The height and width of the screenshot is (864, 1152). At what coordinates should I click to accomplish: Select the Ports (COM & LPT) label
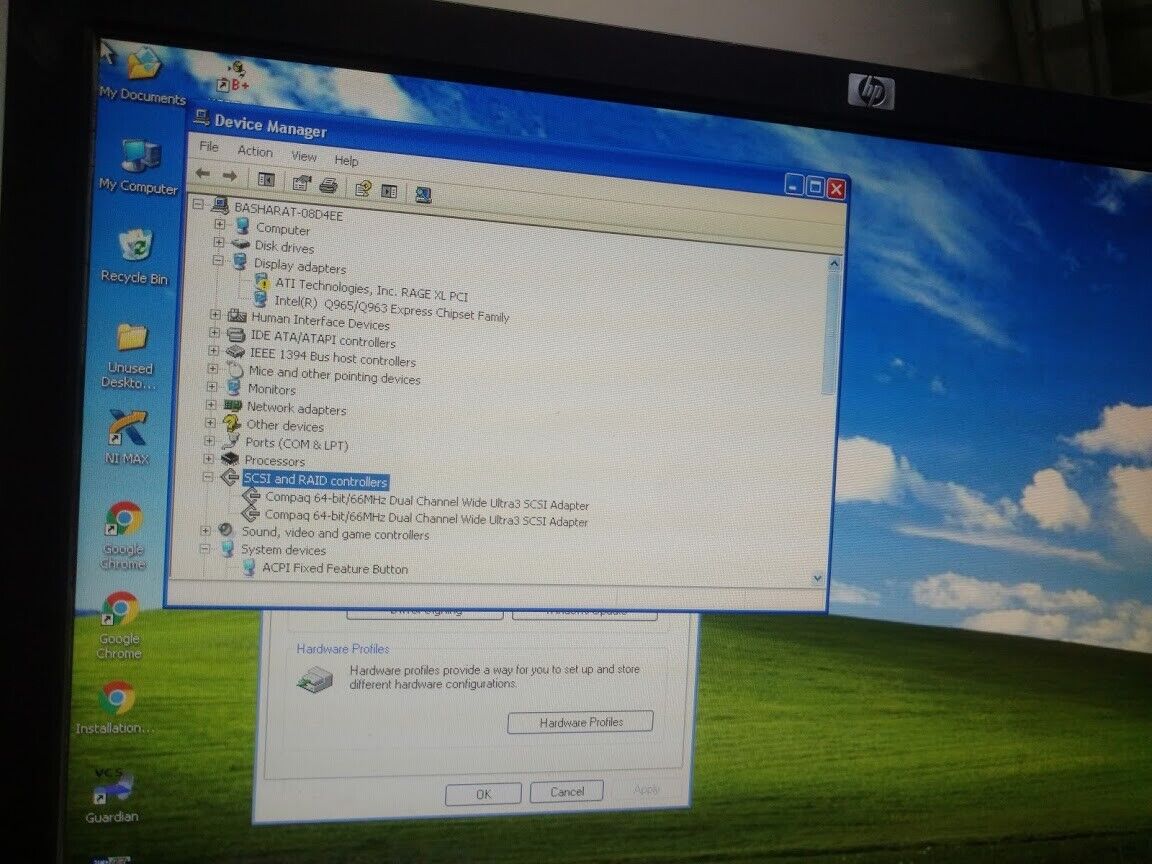pyautogui.click(x=296, y=444)
